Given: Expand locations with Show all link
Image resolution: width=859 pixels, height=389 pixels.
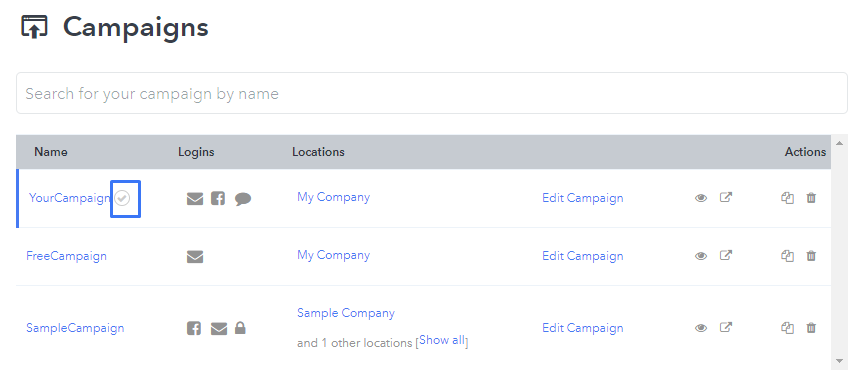Looking at the screenshot, I should coord(442,340).
